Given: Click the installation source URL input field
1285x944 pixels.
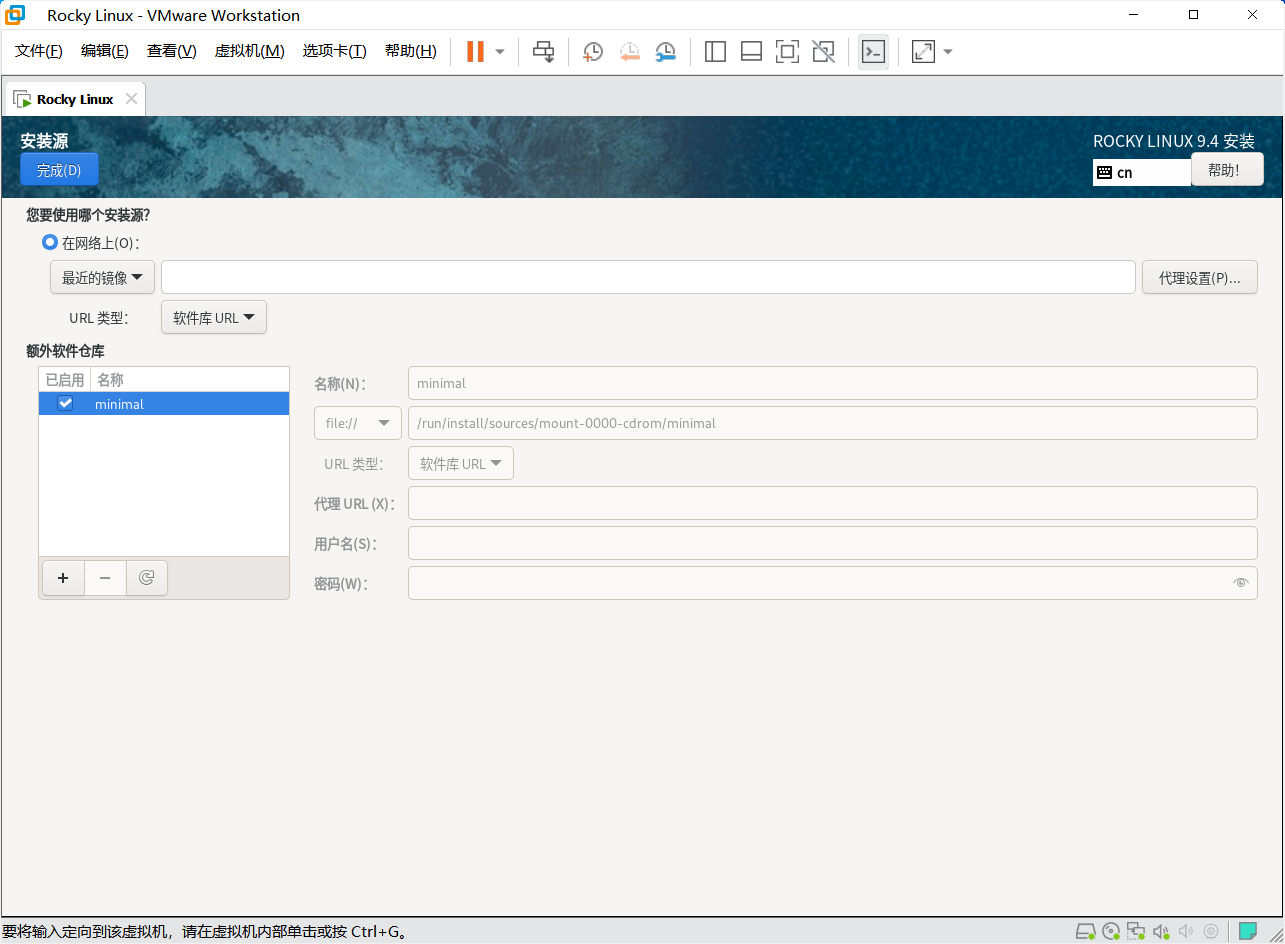Looking at the screenshot, I should (x=647, y=278).
